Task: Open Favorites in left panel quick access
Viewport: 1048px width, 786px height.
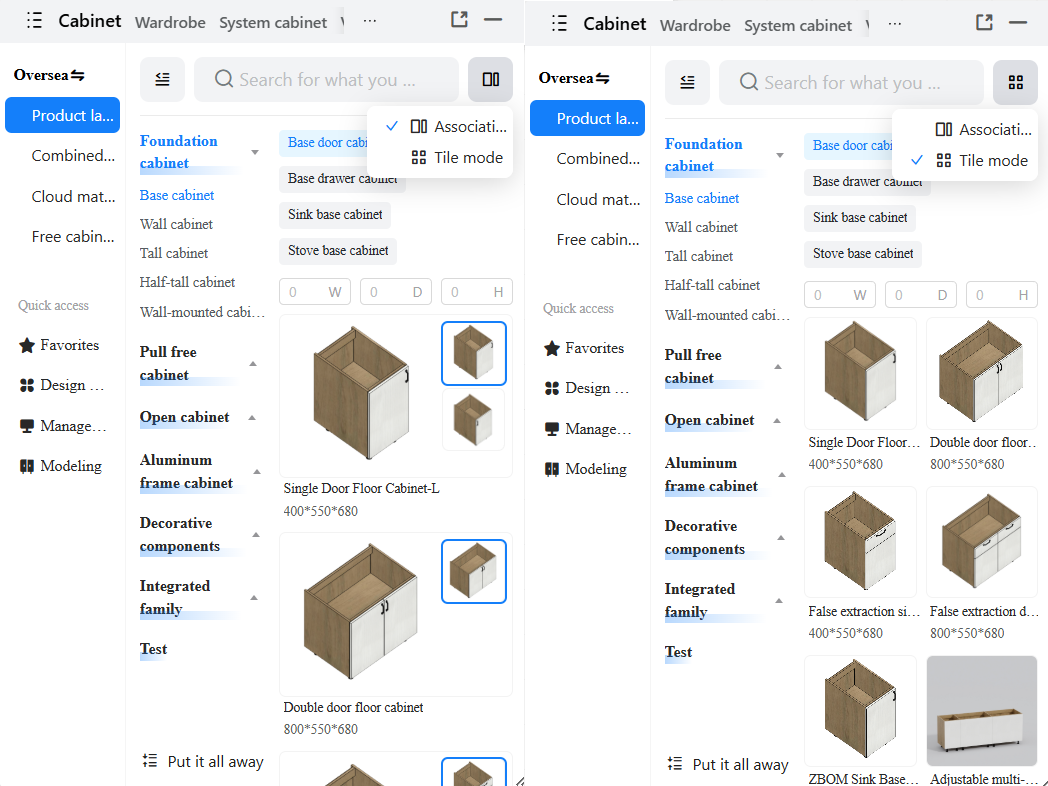Action: pos(59,346)
